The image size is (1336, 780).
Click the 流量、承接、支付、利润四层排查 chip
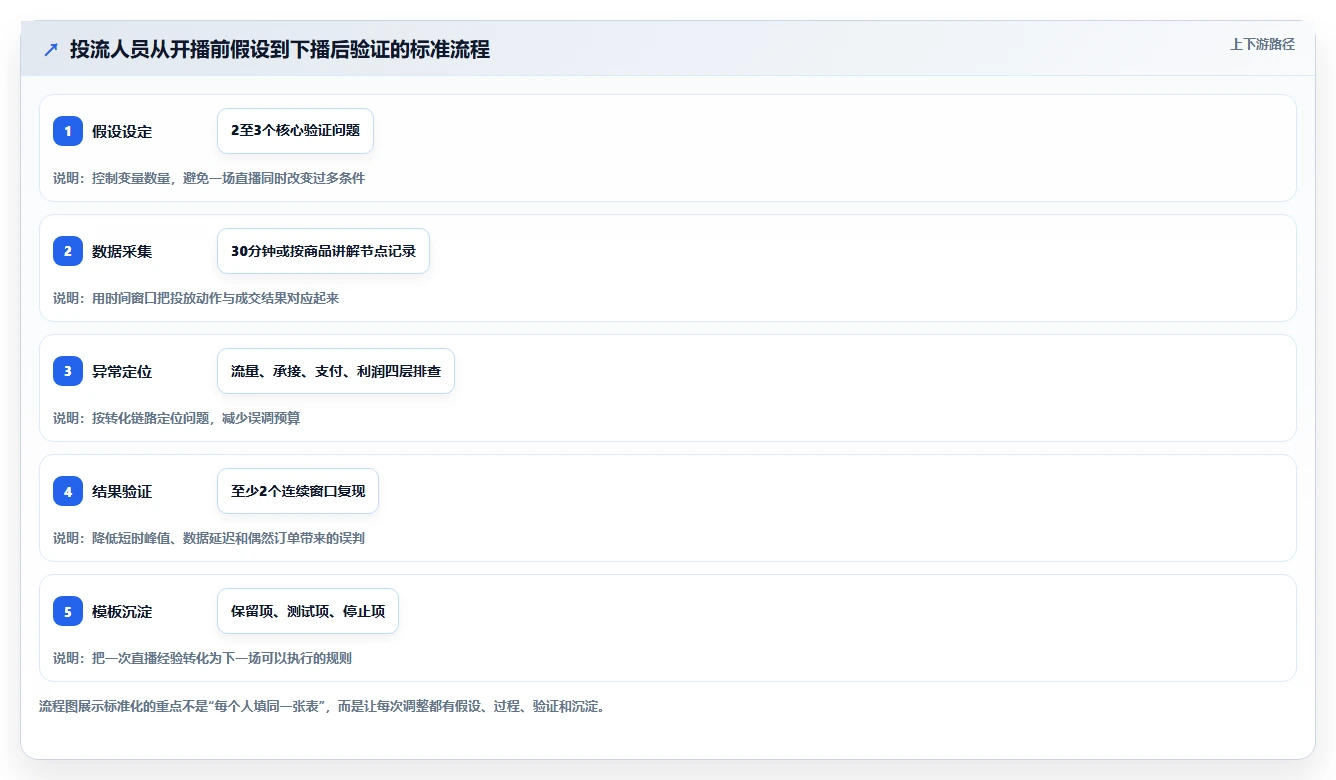click(x=336, y=371)
